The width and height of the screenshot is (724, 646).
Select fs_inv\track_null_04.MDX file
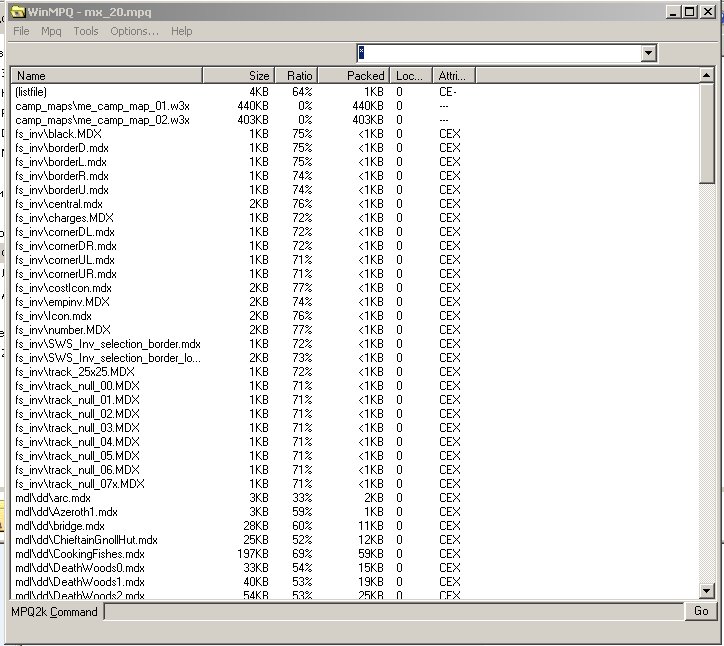(77, 441)
